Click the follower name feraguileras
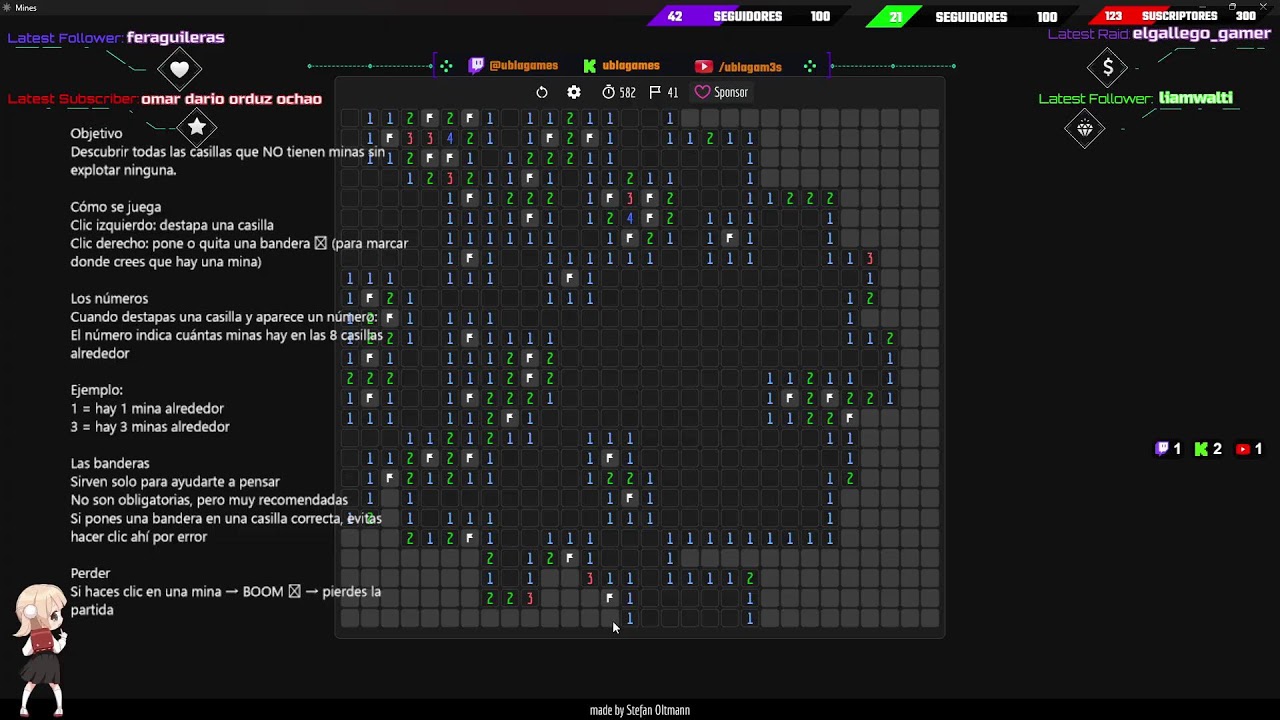 click(x=175, y=37)
